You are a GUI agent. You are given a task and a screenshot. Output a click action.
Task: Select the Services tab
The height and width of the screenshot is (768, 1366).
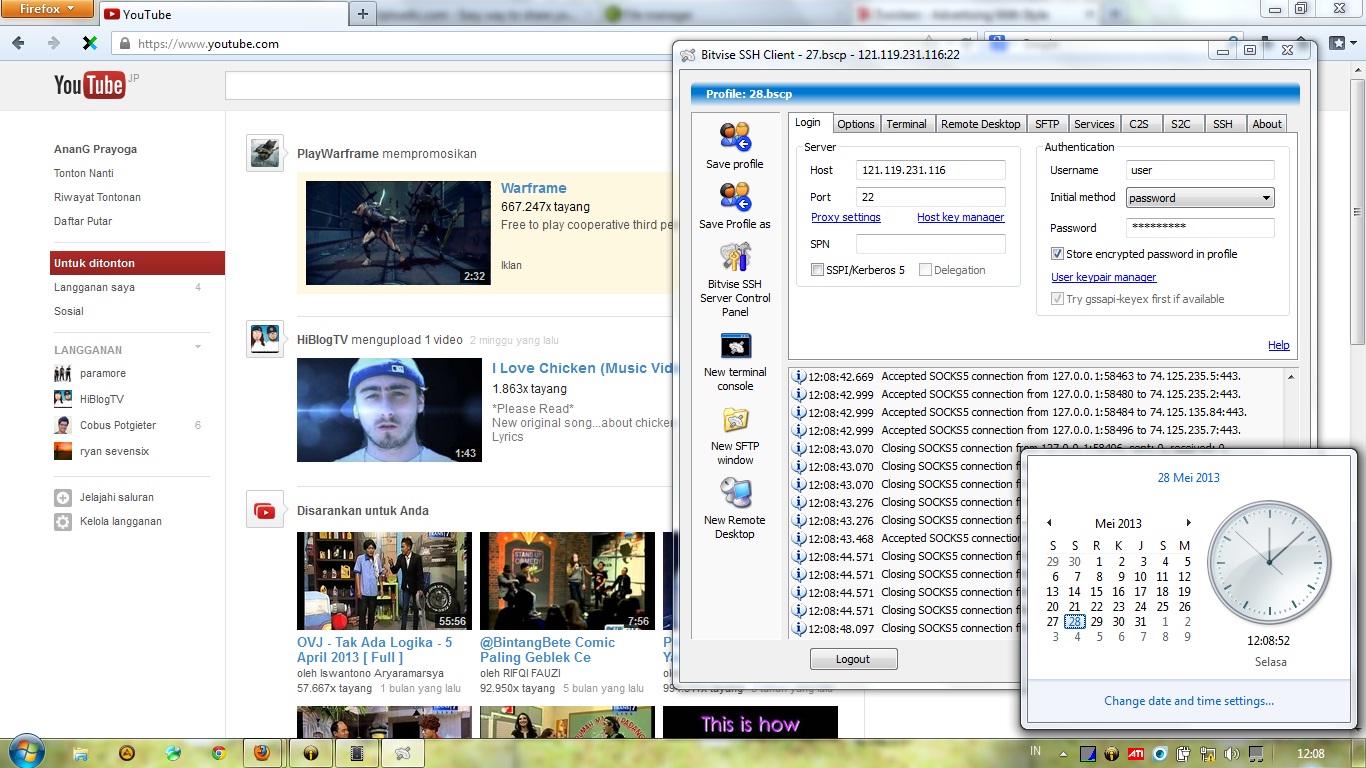coord(1094,124)
